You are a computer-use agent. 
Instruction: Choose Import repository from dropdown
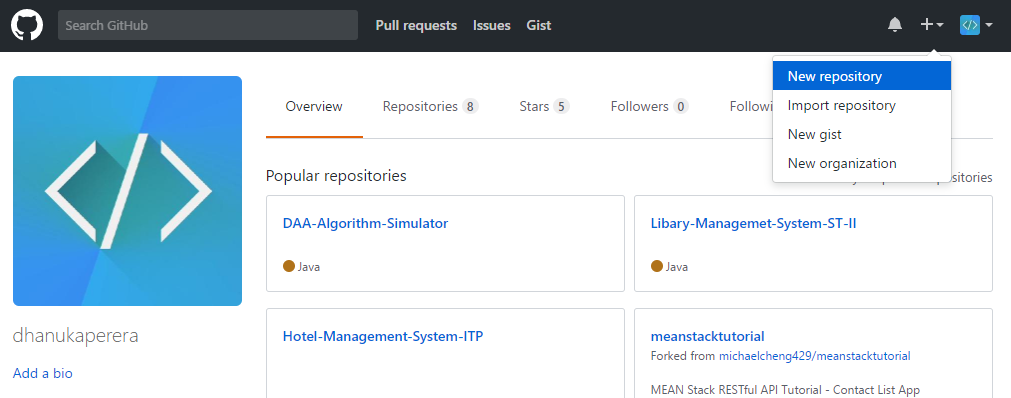click(861, 105)
